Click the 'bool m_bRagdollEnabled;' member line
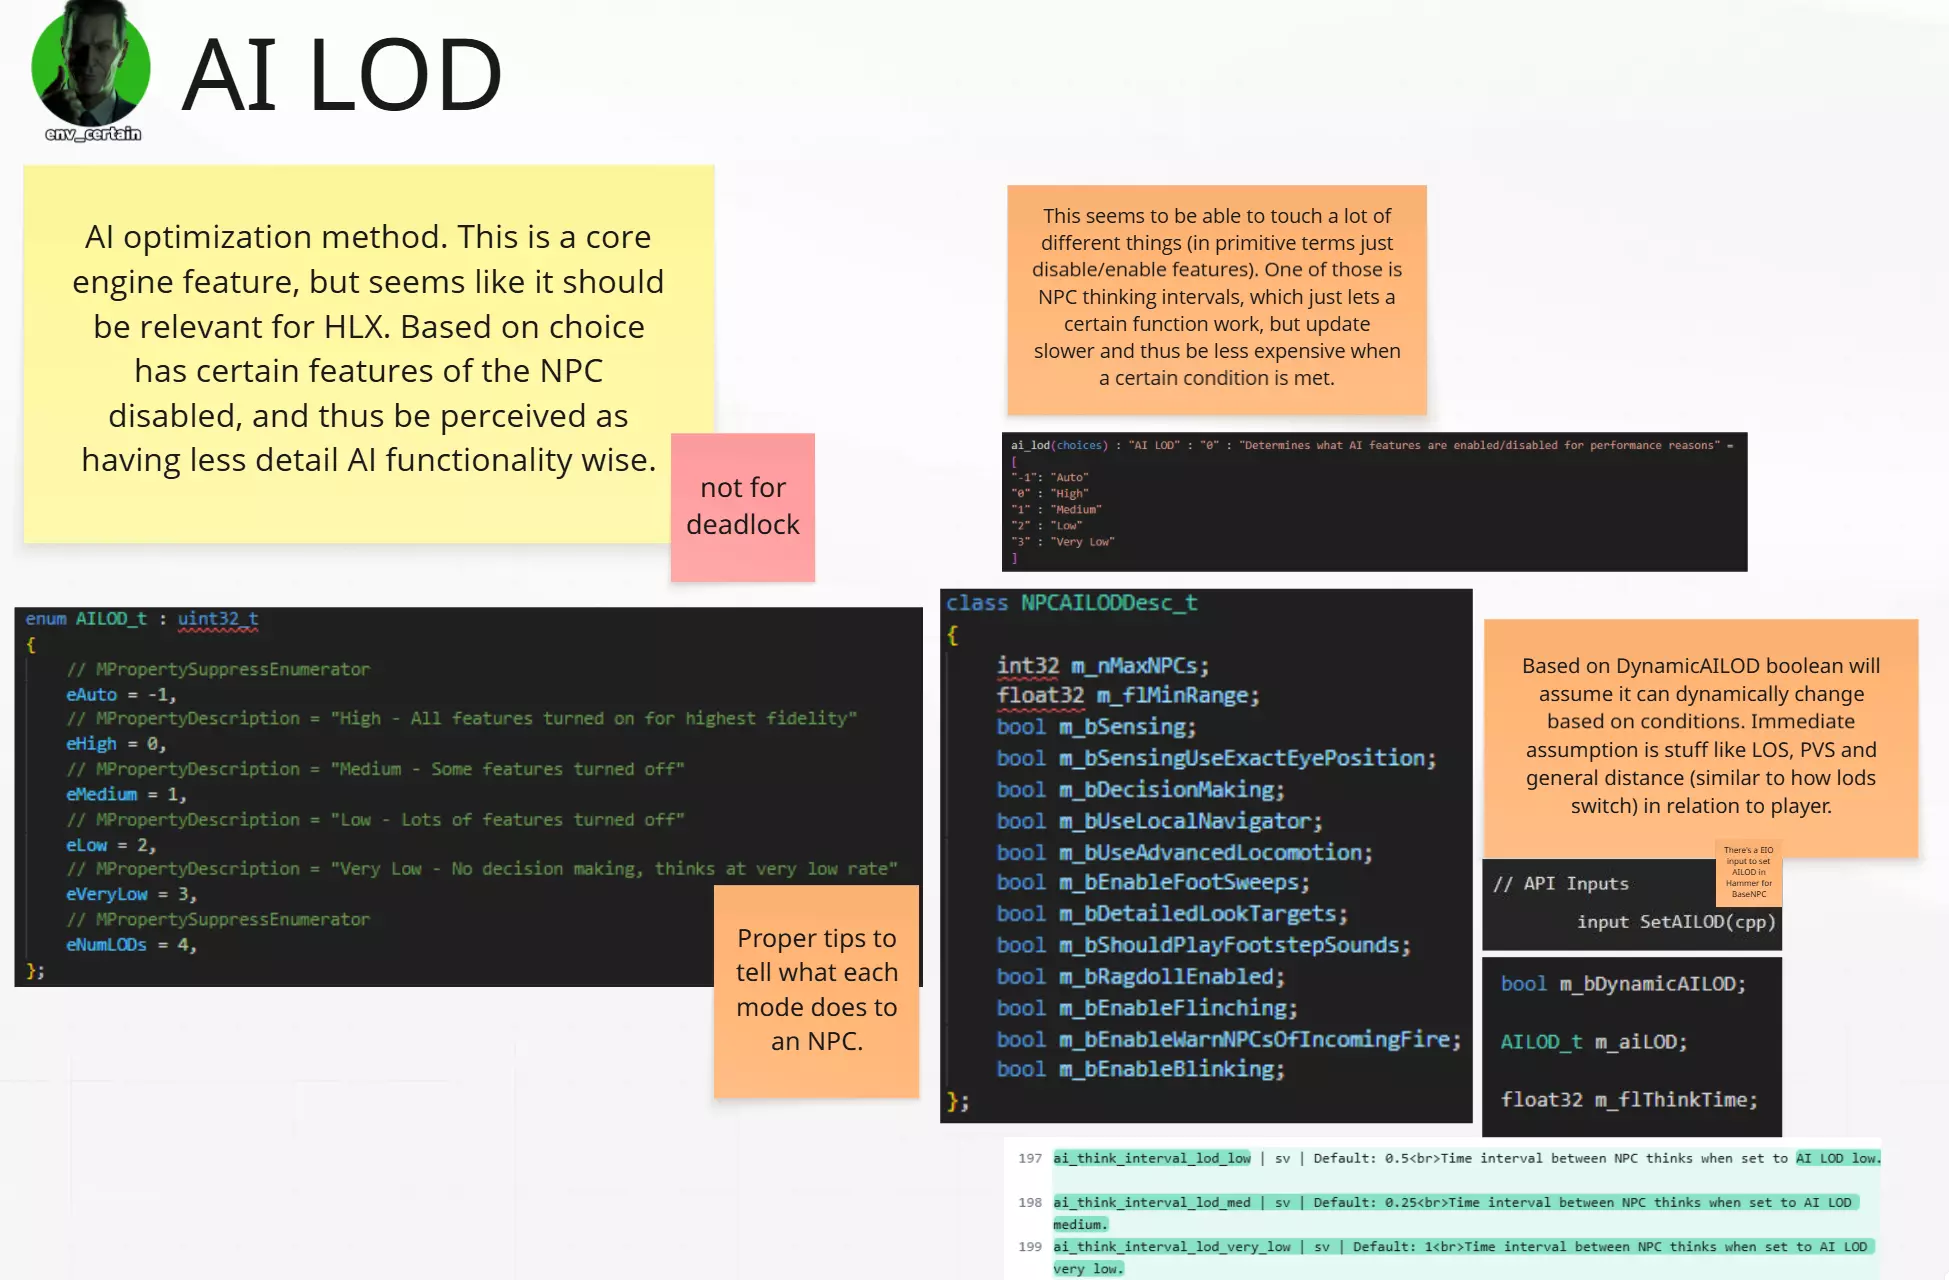Viewport: 1949px width, 1280px height. click(x=1140, y=977)
